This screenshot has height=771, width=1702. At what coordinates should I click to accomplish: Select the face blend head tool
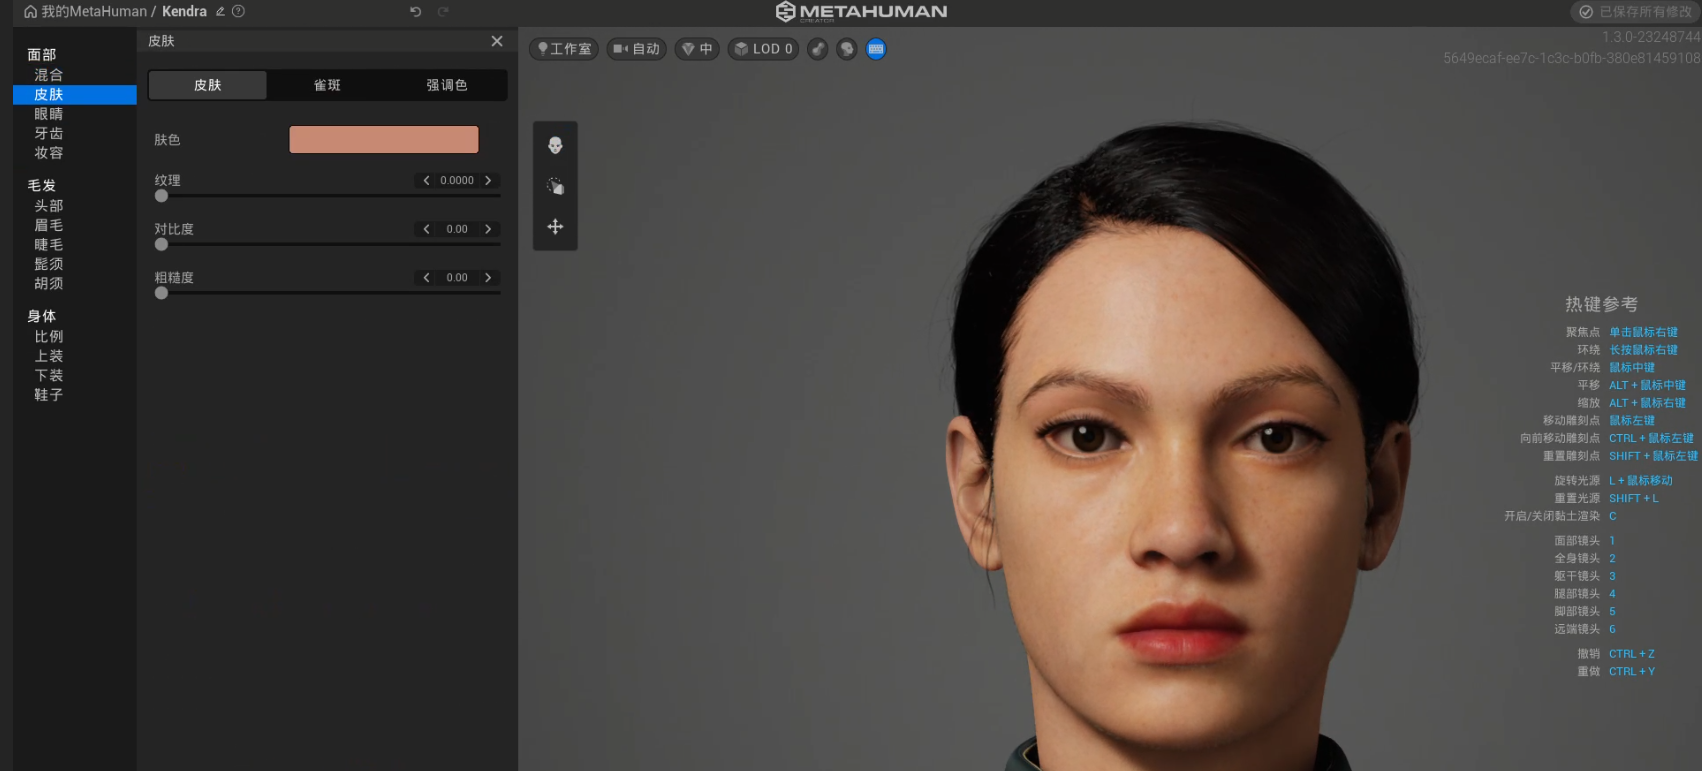[555, 146]
